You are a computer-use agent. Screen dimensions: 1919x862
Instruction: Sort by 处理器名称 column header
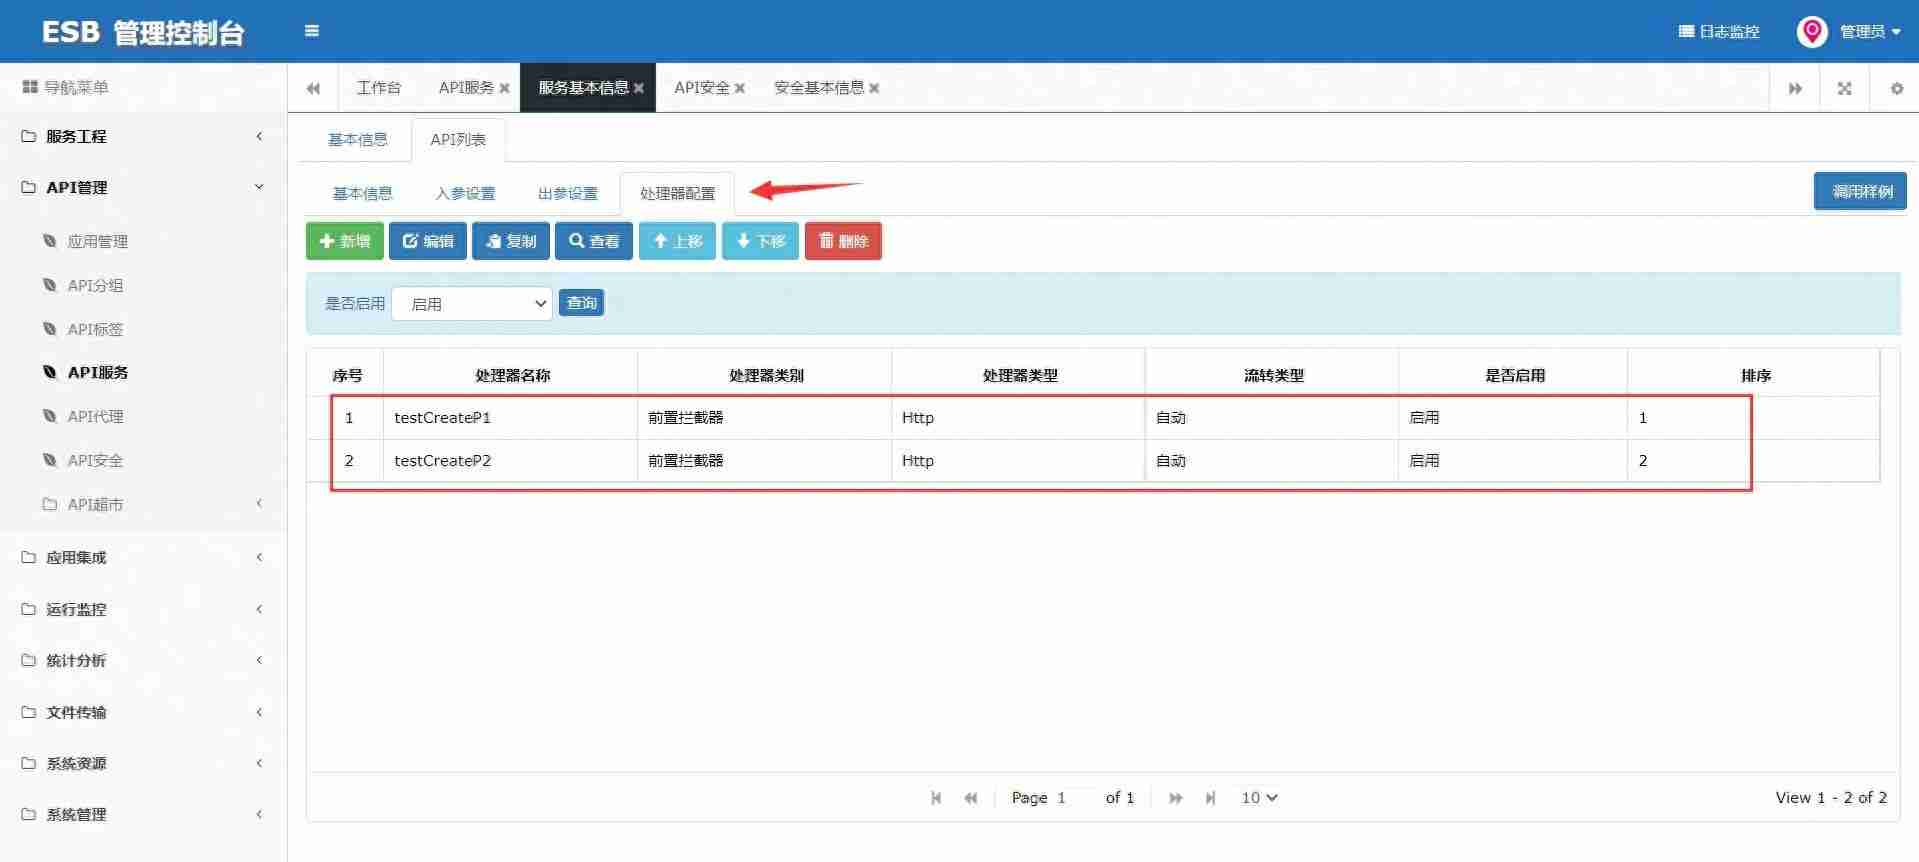pyautogui.click(x=512, y=375)
